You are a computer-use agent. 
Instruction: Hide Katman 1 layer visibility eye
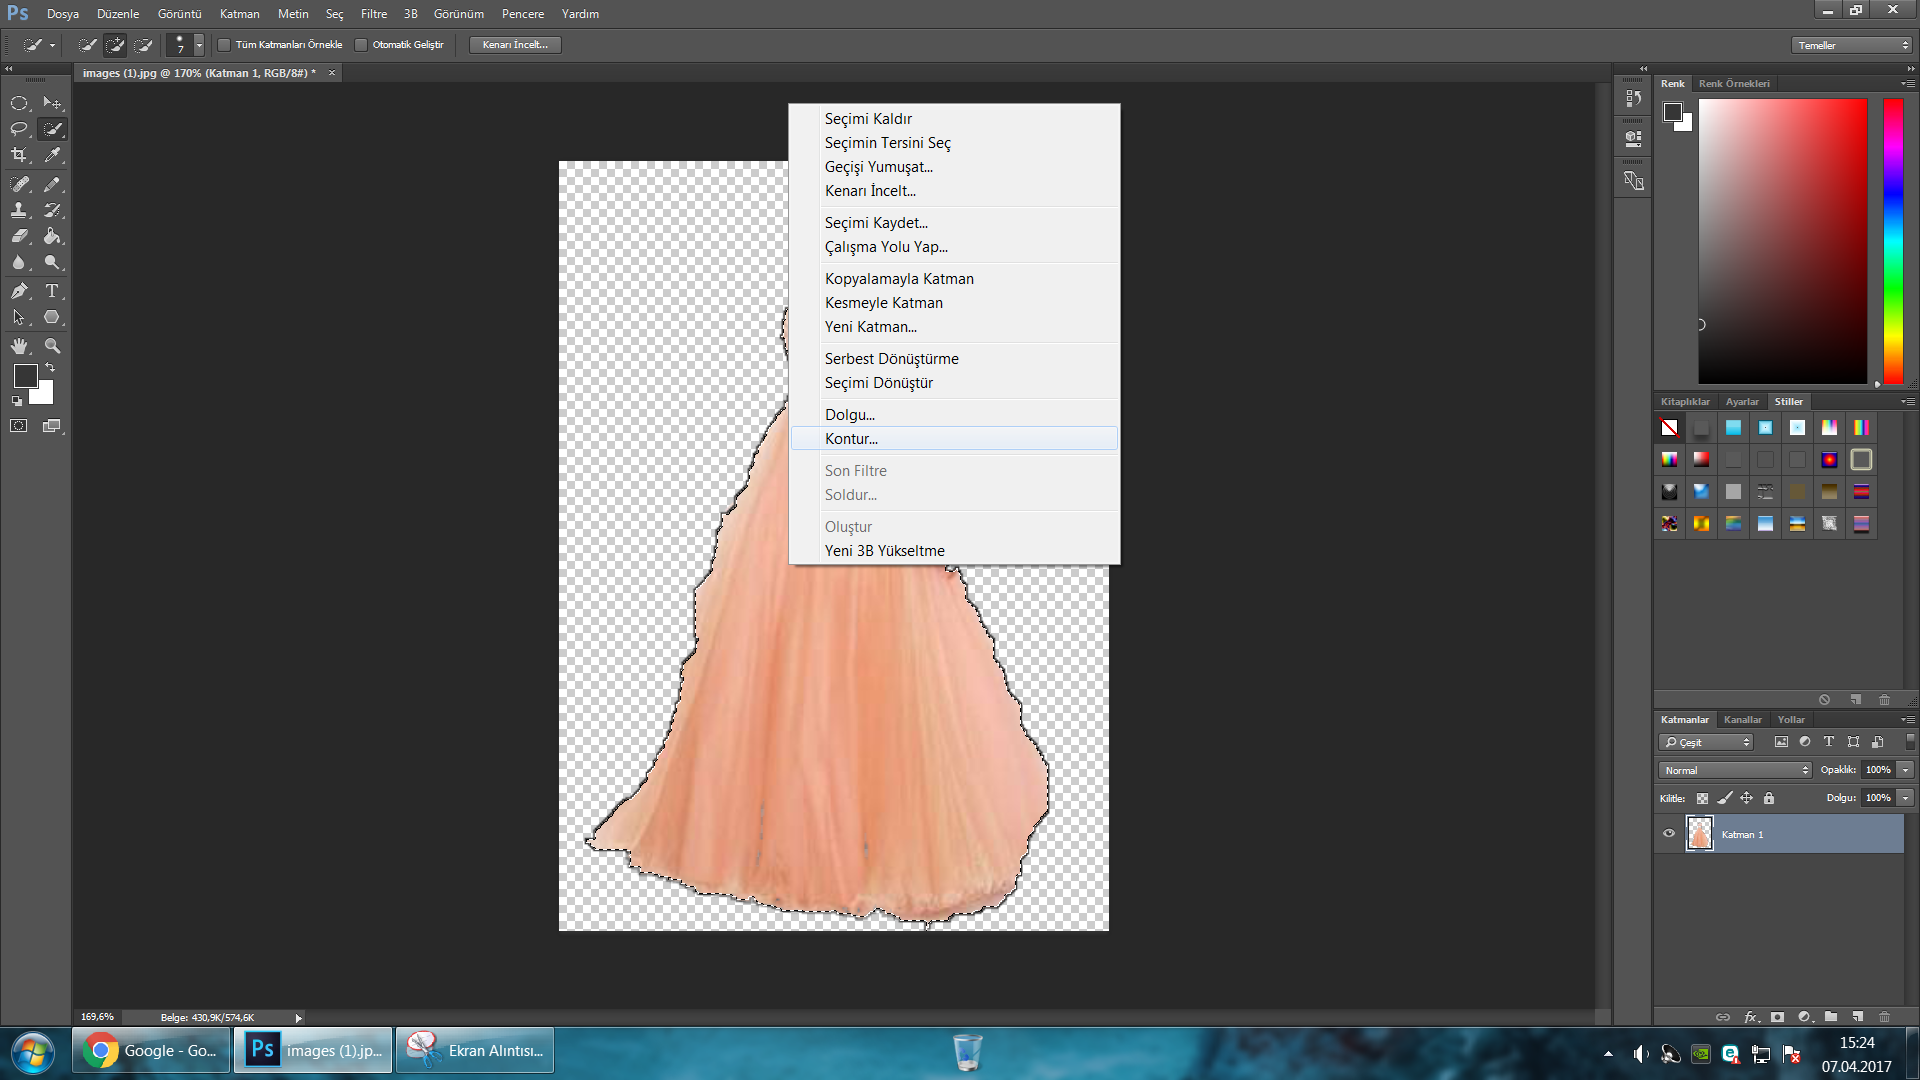[1668, 833]
